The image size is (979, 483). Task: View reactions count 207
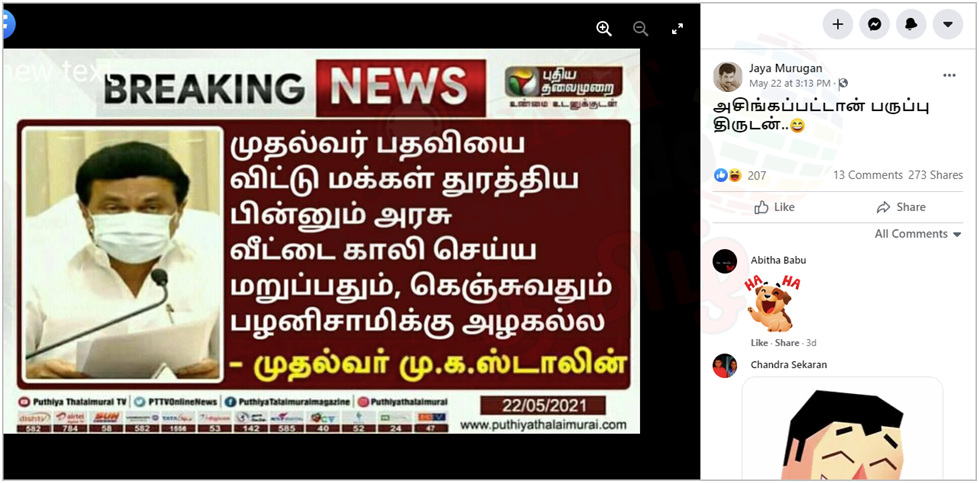[x=757, y=176]
